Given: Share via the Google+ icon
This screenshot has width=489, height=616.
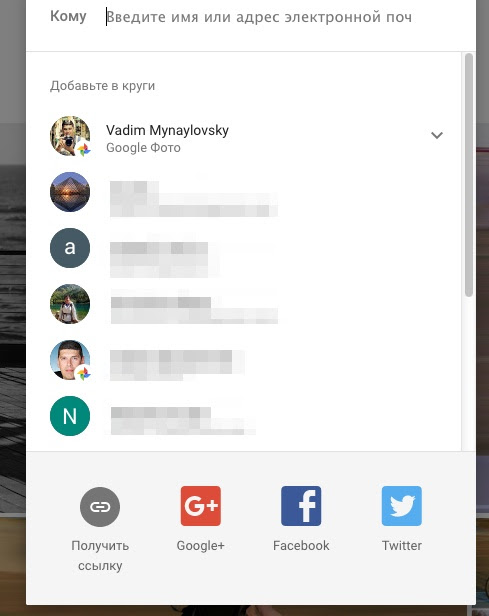Looking at the screenshot, I should [x=200, y=506].
